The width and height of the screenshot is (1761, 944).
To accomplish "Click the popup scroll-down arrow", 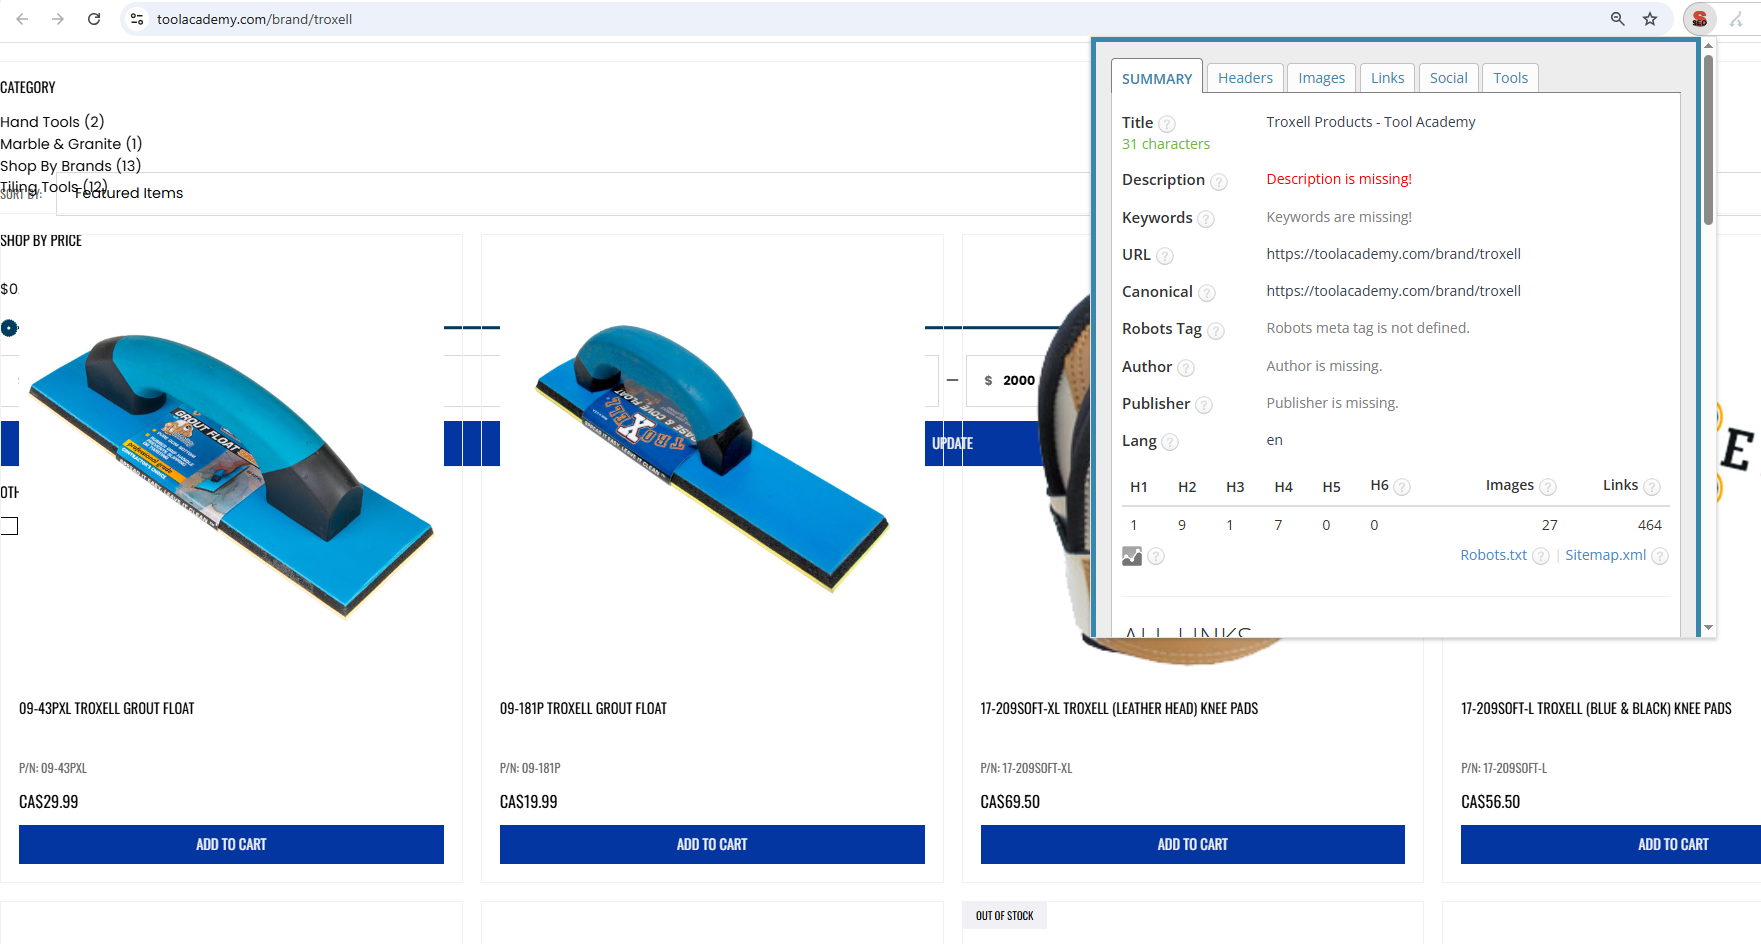I will [x=1708, y=627].
